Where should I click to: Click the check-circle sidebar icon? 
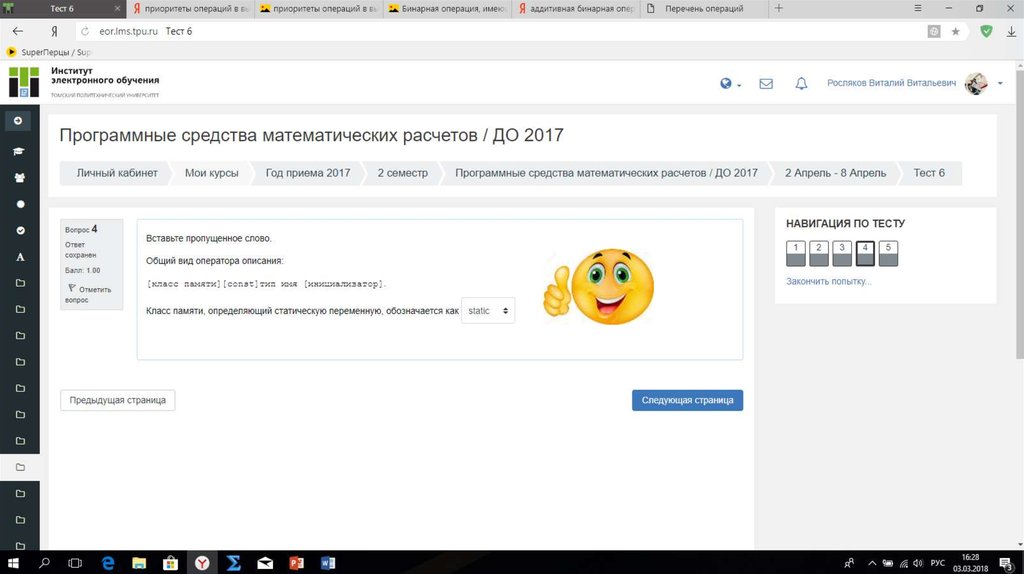coord(20,231)
